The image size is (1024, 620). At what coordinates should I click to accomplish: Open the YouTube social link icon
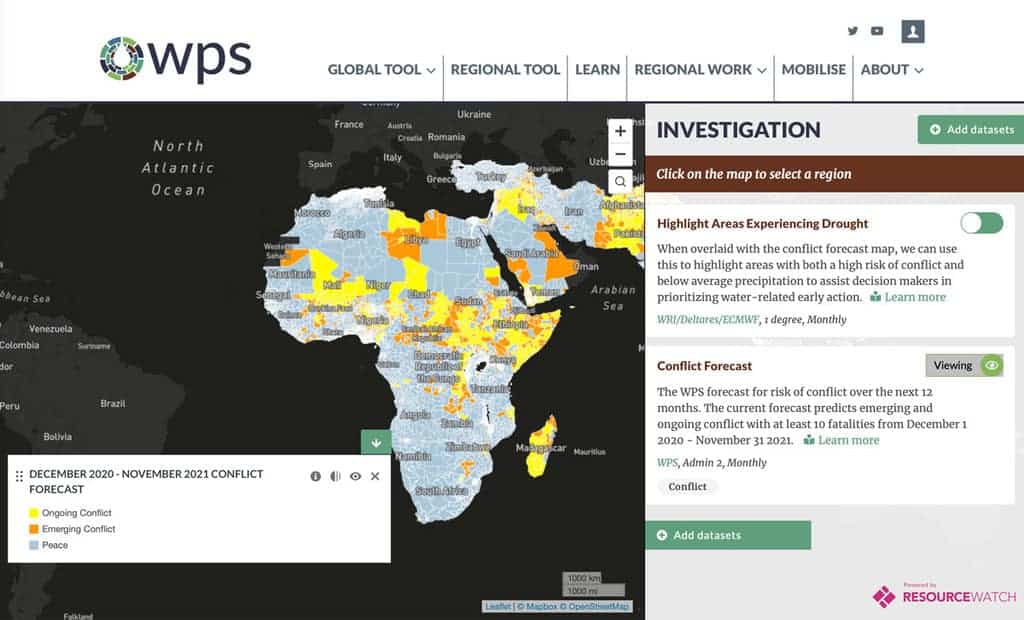pyautogui.click(x=877, y=31)
